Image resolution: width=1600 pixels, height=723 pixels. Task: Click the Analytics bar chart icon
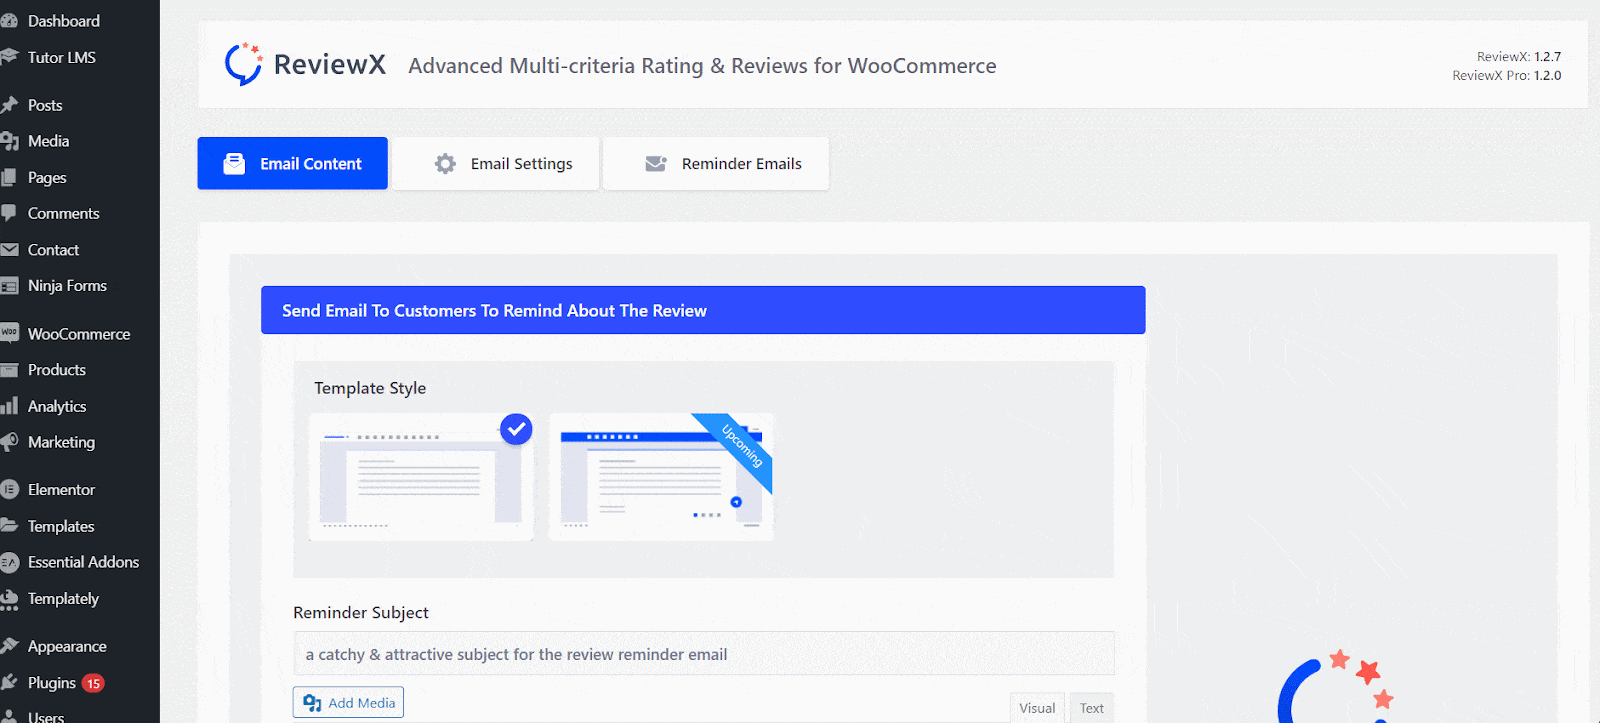(x=10, y=406)
